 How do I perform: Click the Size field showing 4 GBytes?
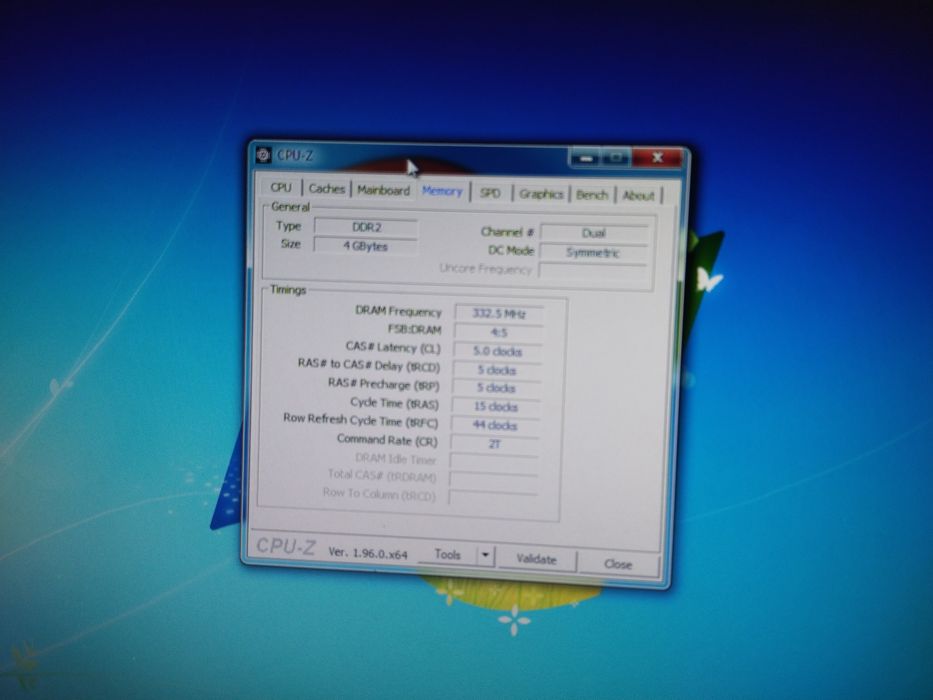pos(365,246)
